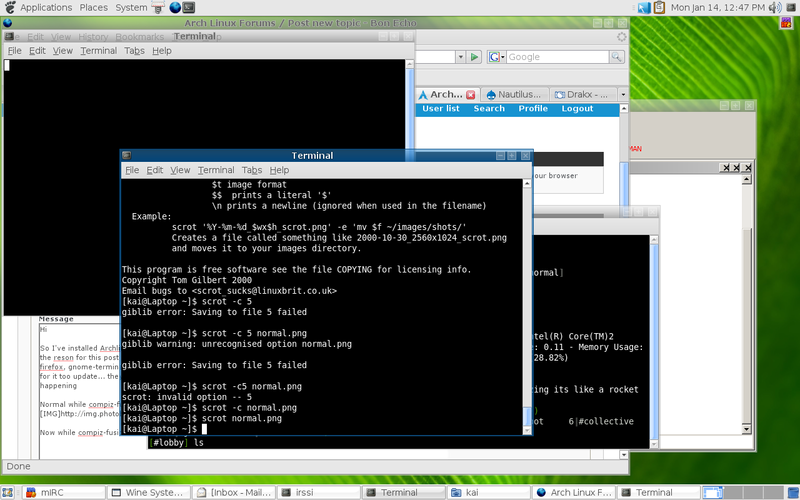Click scroll-down arrow of mIRC window scrollbar

746,429
